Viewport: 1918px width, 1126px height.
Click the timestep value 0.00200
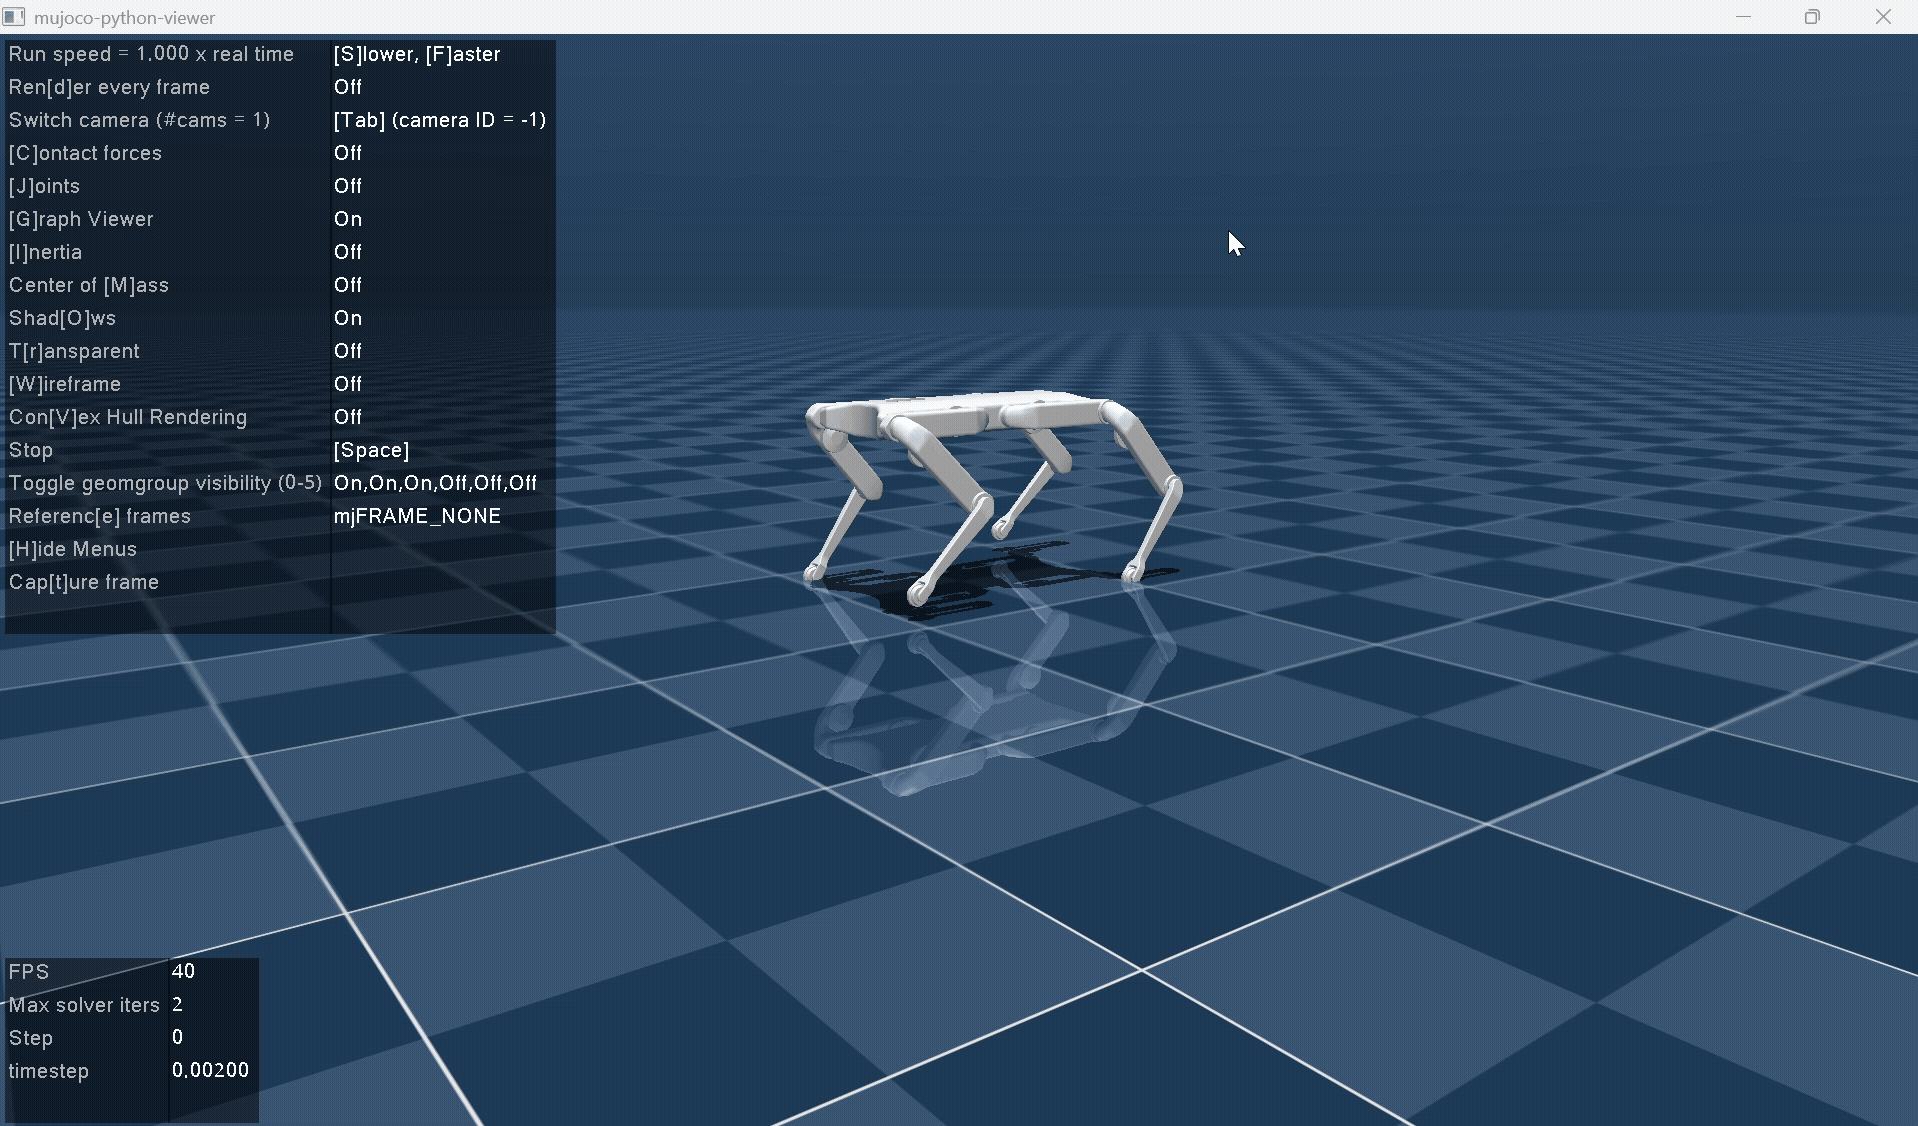tap(210, 1070)
